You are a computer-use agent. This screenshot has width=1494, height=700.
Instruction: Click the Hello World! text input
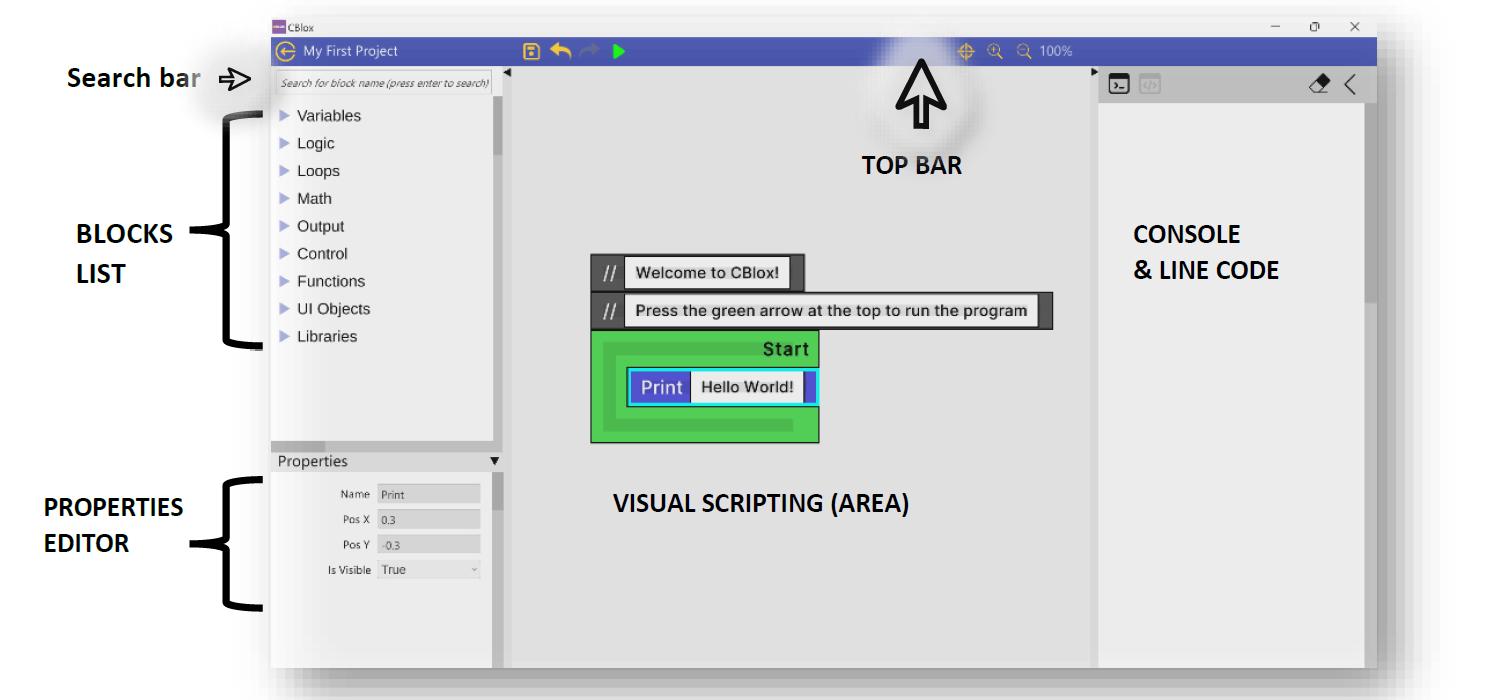[747, 387]
